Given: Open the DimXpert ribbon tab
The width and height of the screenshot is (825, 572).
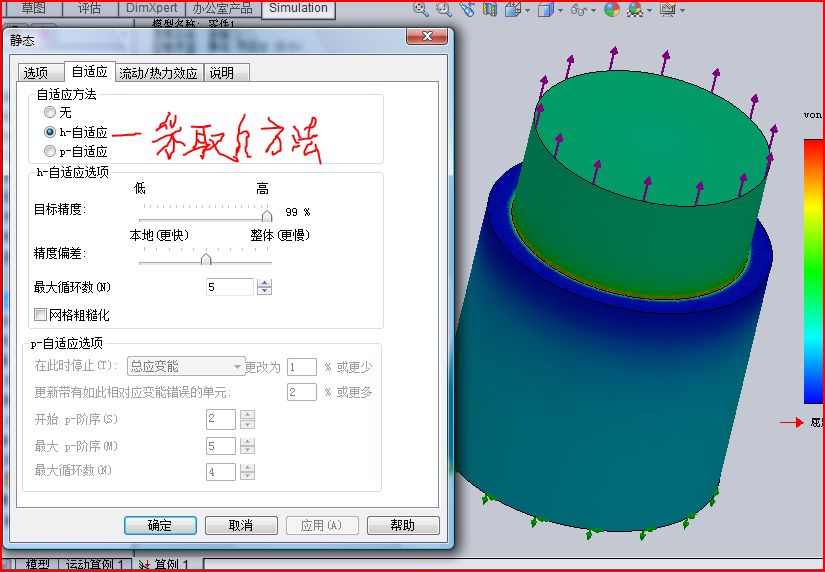Looking at the screenshot, I should click(152, 8).
